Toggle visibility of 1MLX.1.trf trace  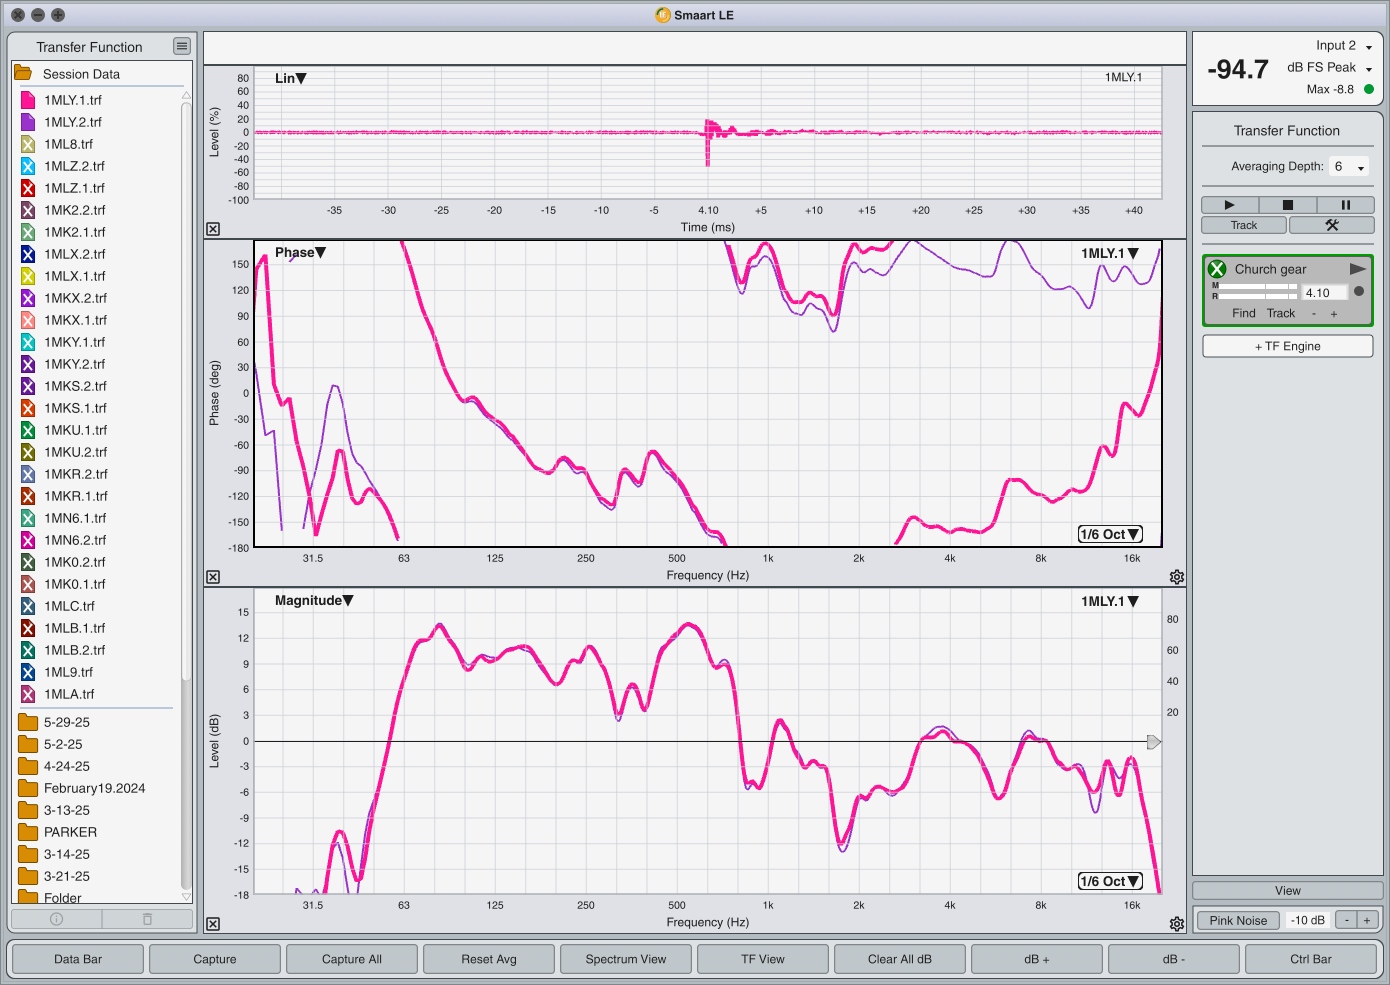[x=28, y=276]
